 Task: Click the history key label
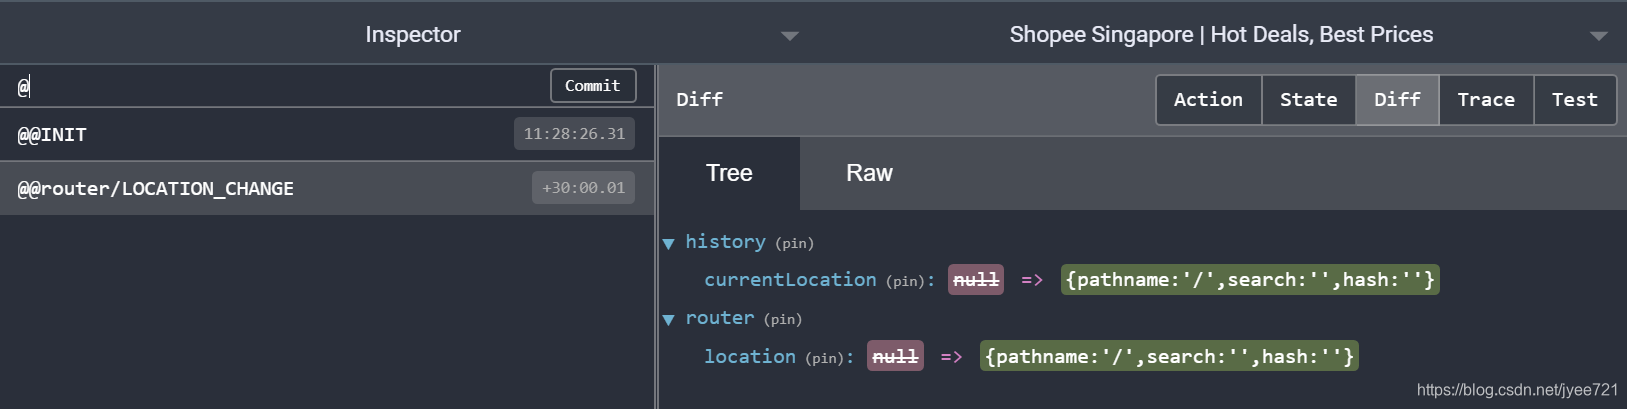[x=725, y=242]
